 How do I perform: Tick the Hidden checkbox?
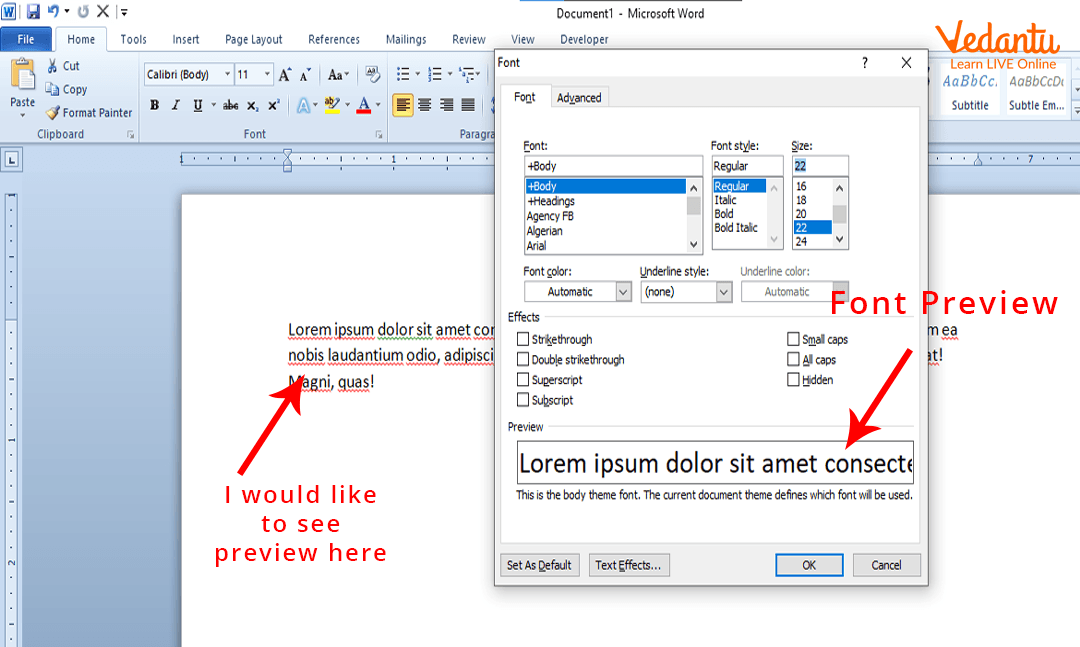pyautogui.click(x=793, y=380)
